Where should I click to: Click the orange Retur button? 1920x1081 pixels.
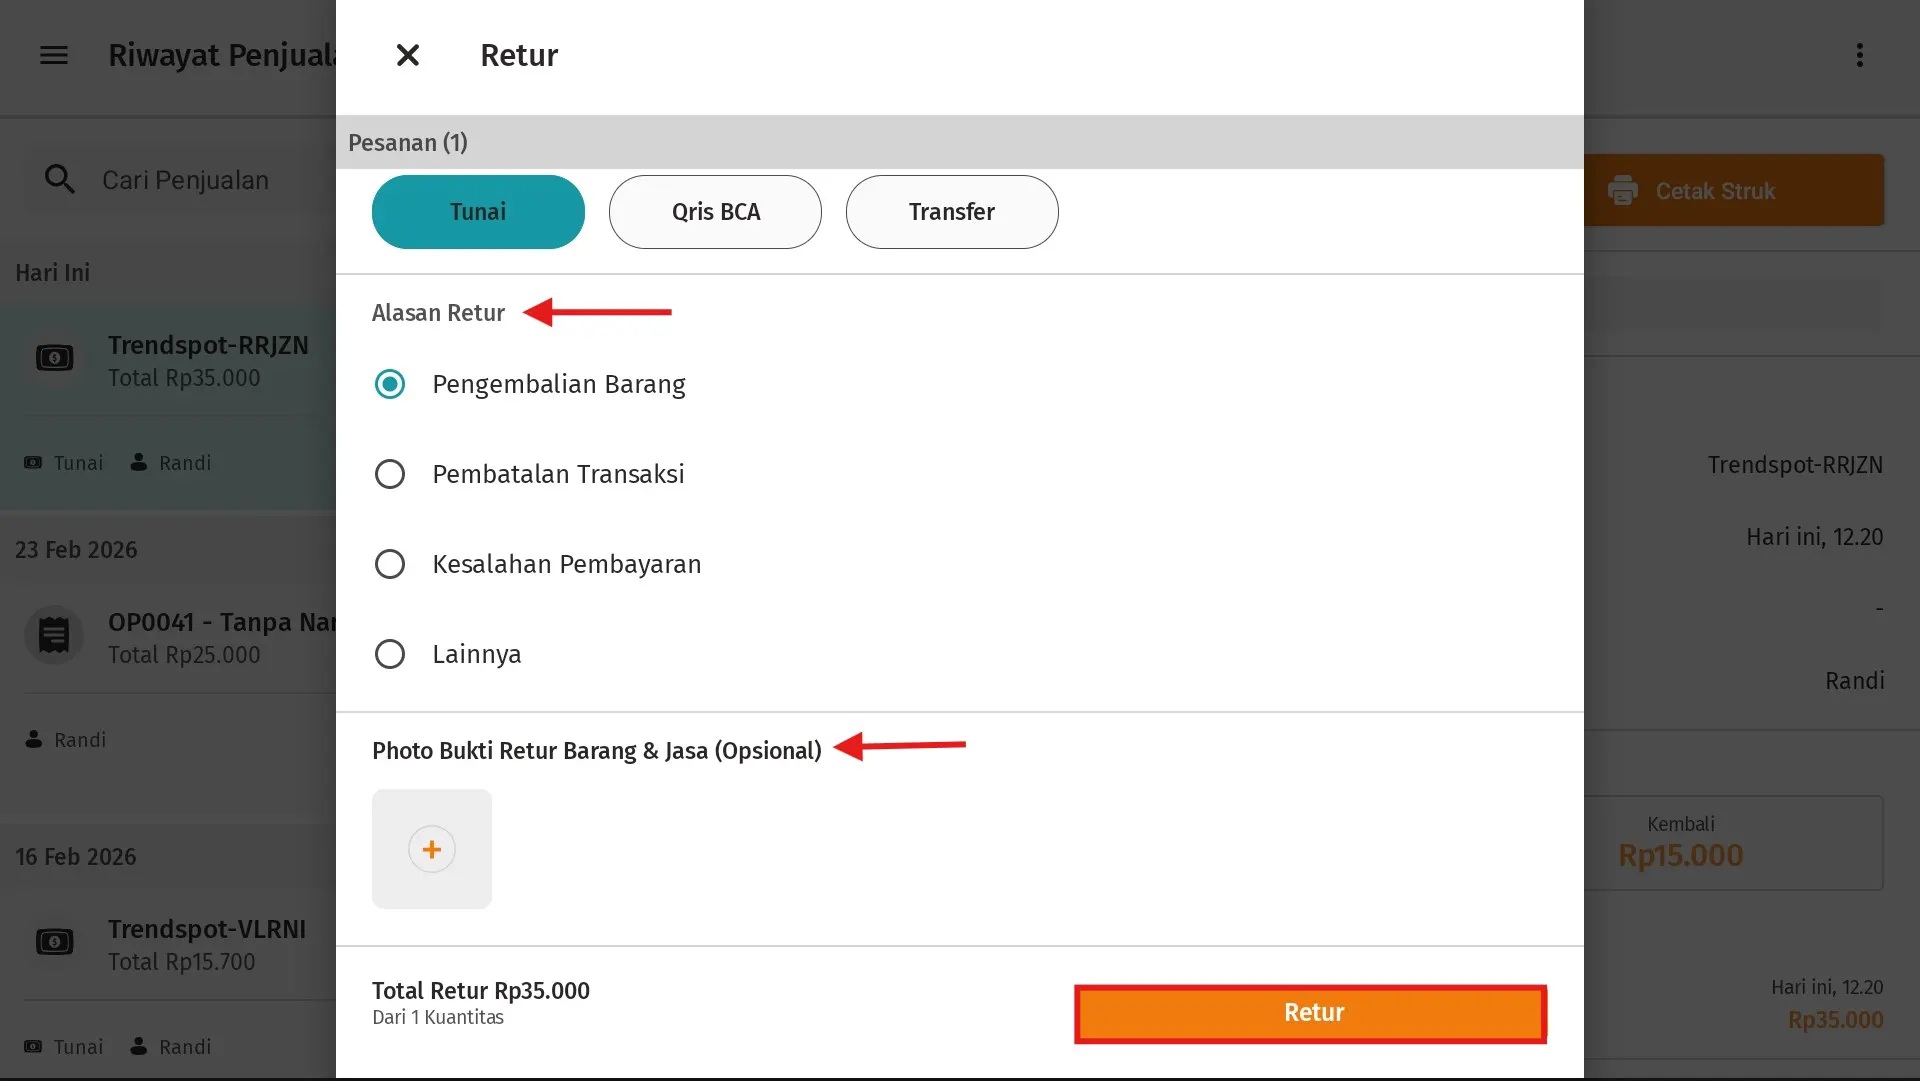tap(1310, 1012)
